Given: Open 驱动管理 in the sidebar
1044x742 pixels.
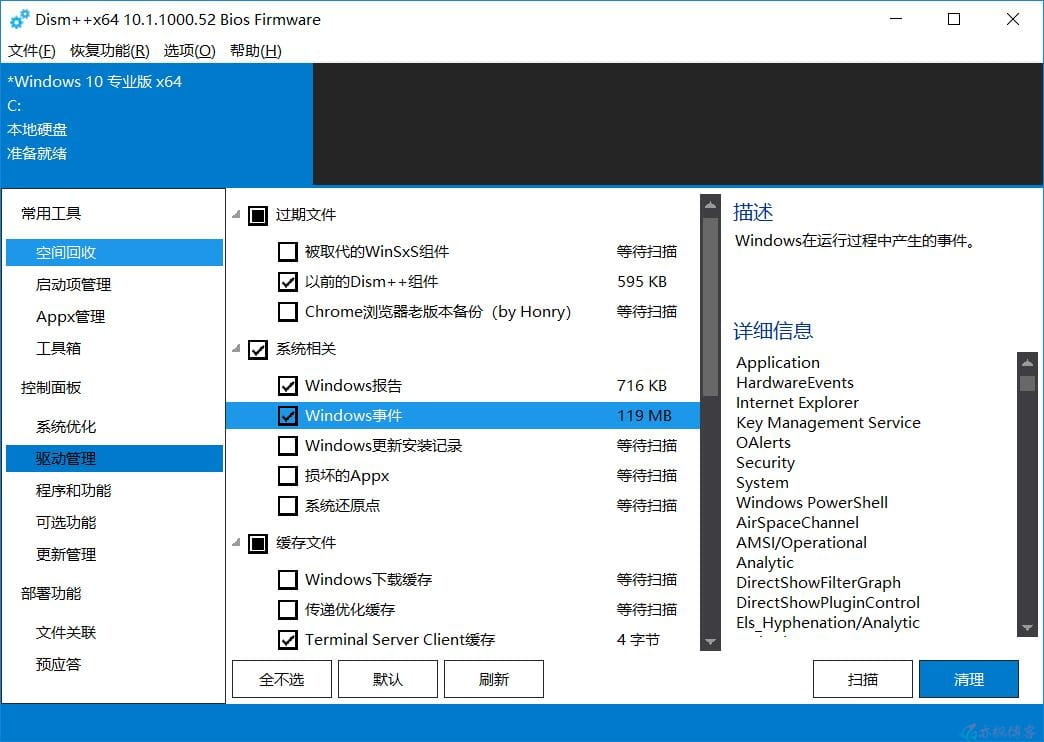Looking at the screenshot, I should pos(115,458).
